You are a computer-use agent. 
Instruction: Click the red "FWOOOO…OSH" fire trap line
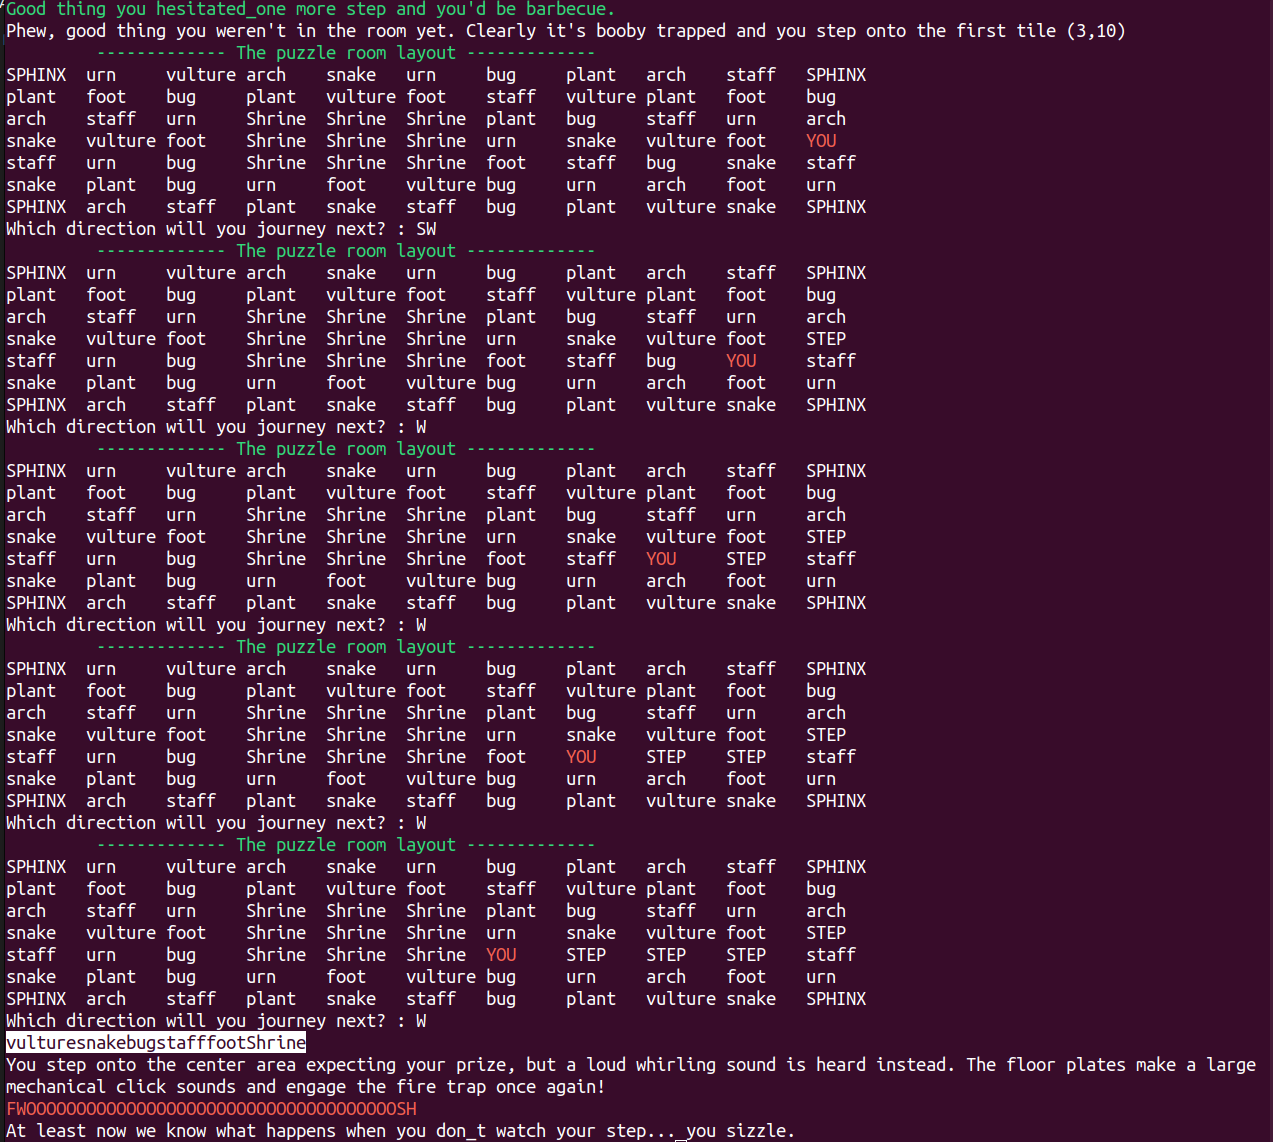click(211, 1109)
